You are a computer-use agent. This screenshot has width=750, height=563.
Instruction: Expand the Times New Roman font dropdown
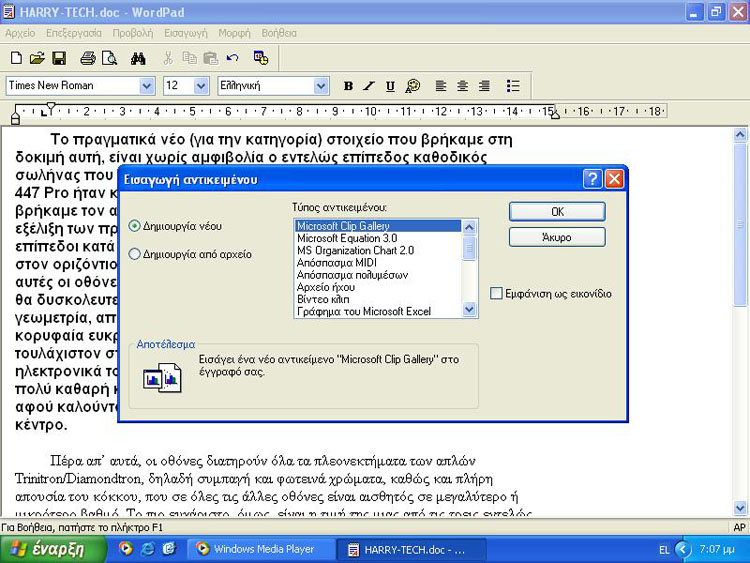[146, 86]
